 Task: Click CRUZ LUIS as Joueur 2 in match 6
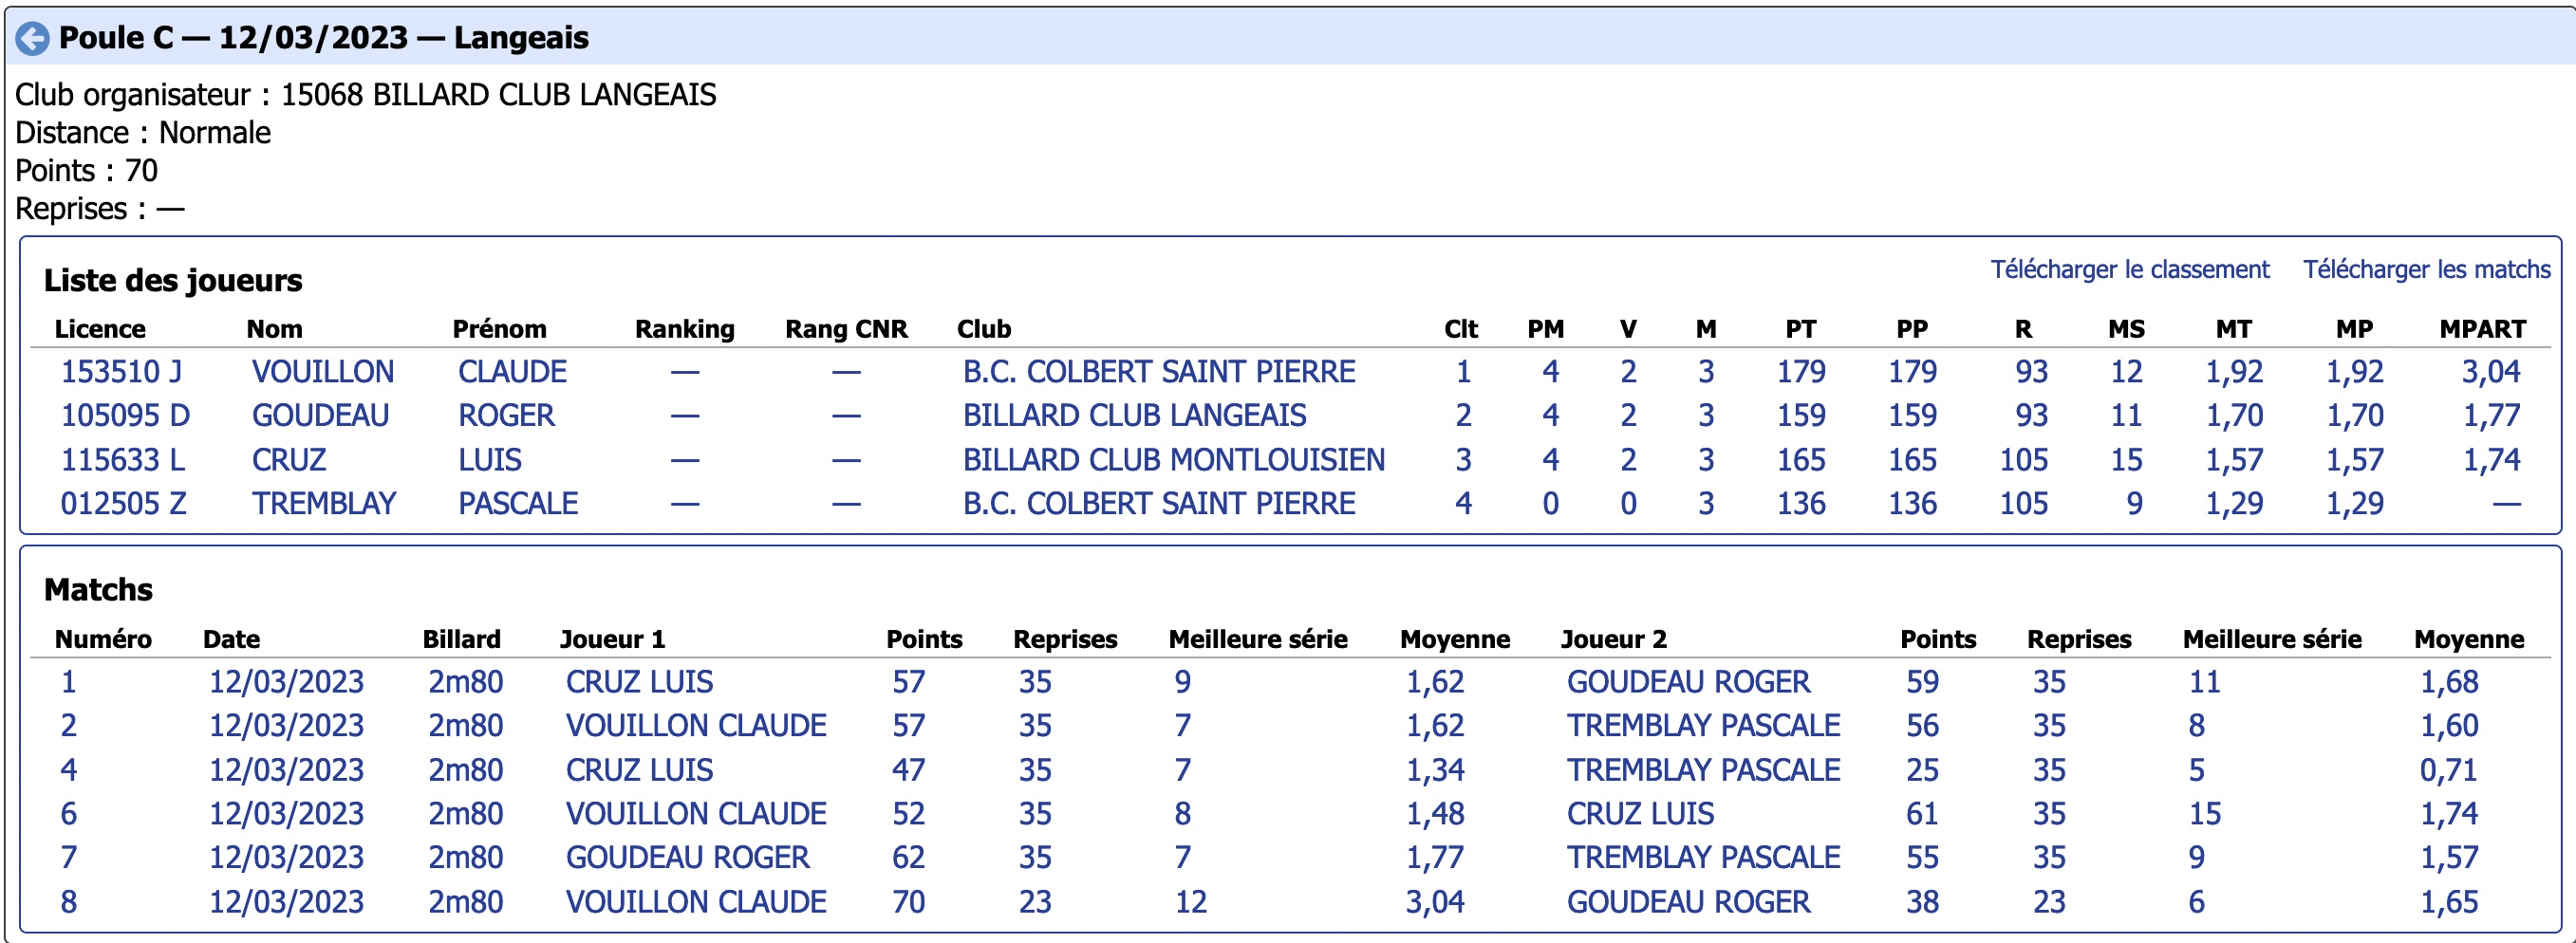1639,814
